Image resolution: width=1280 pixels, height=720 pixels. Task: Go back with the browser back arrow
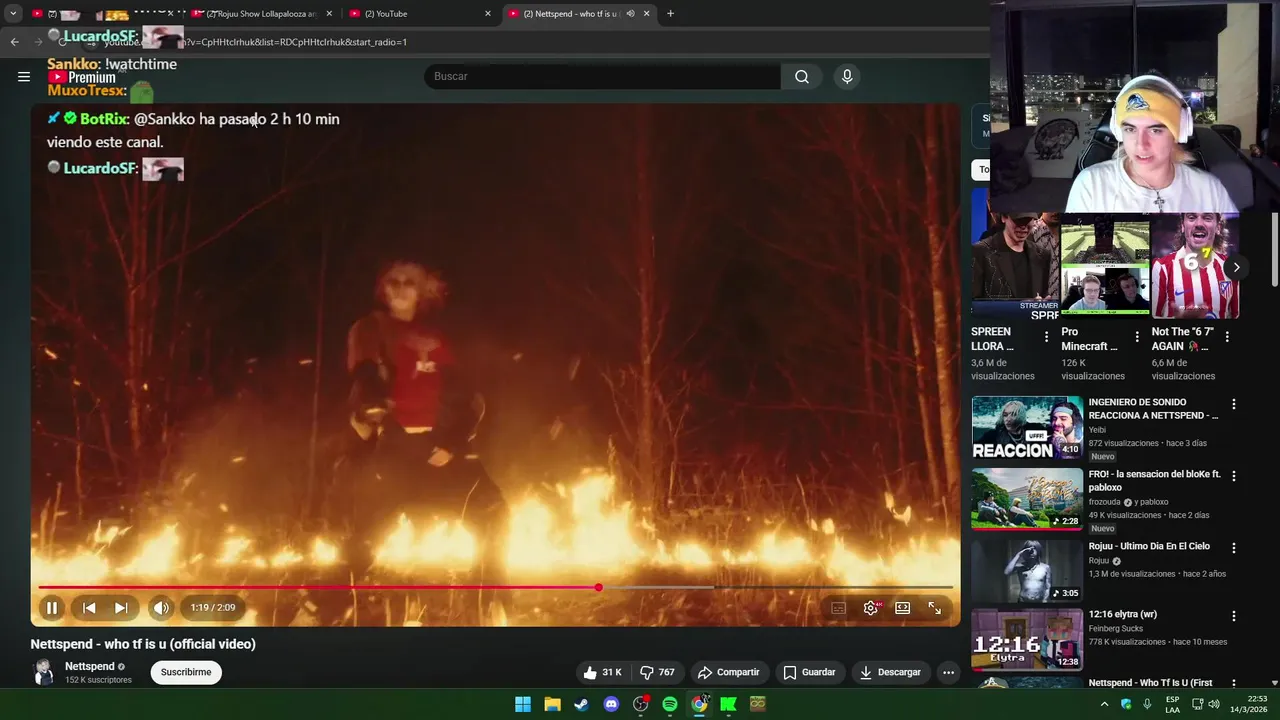coord(14,42)
